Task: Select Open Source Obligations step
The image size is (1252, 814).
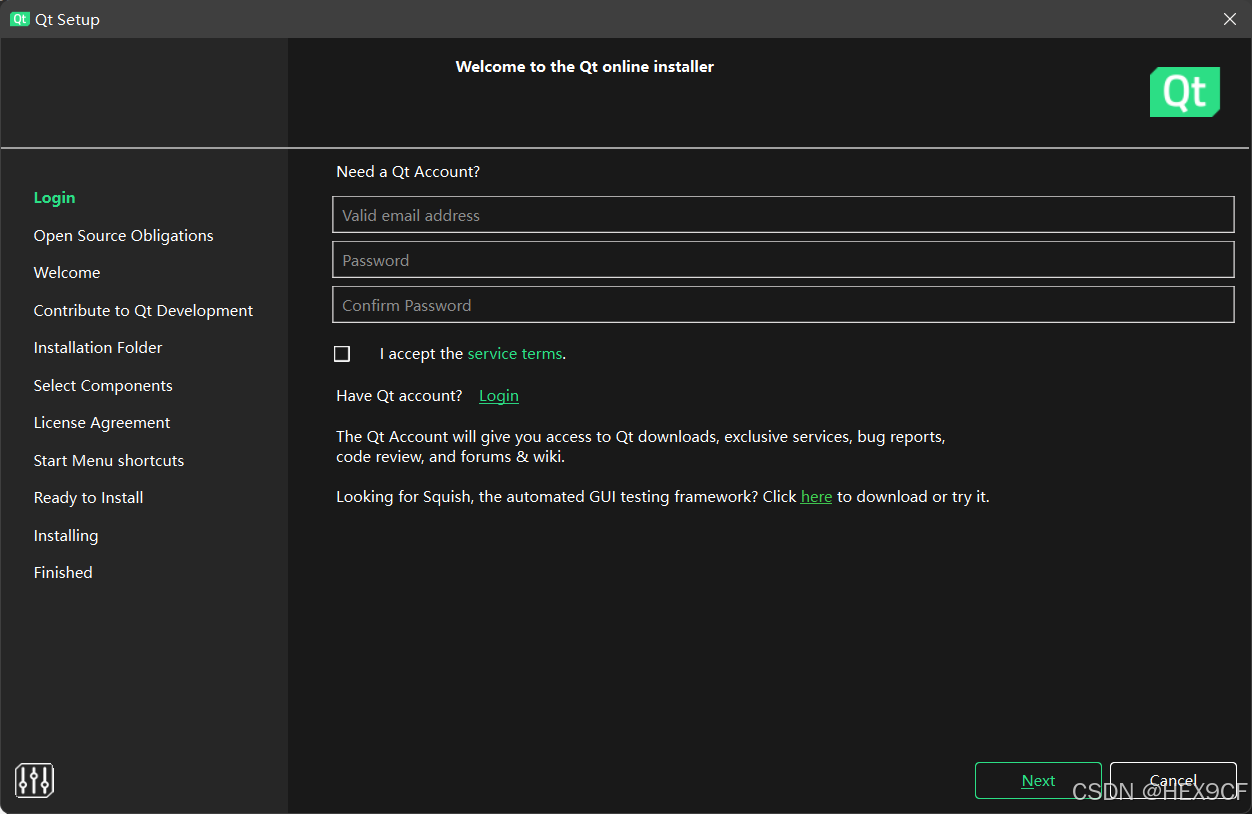Action: tap(124, 236)
